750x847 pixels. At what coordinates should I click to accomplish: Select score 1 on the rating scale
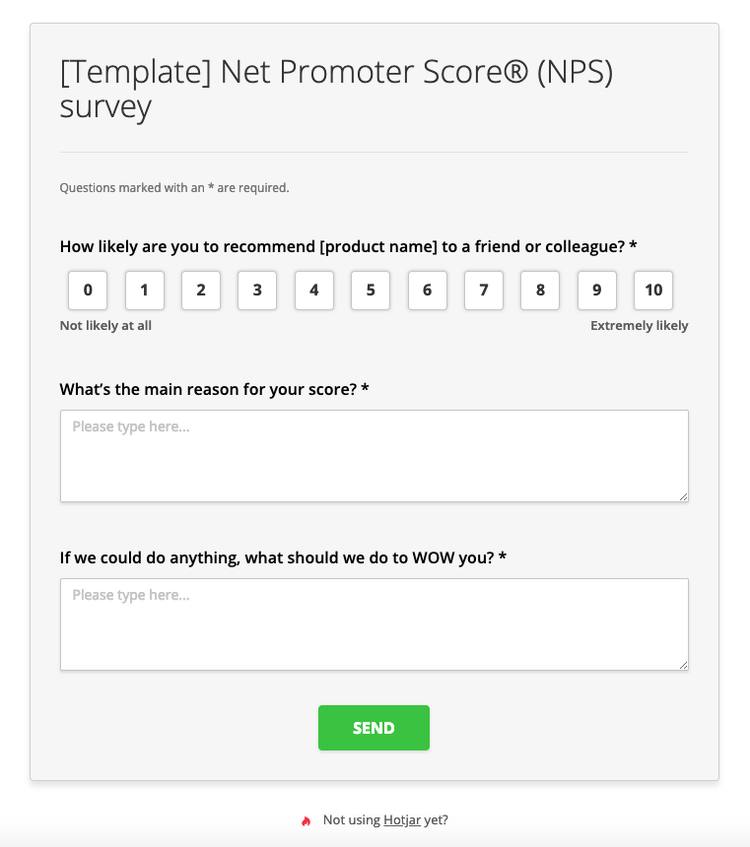coord(144,290)
